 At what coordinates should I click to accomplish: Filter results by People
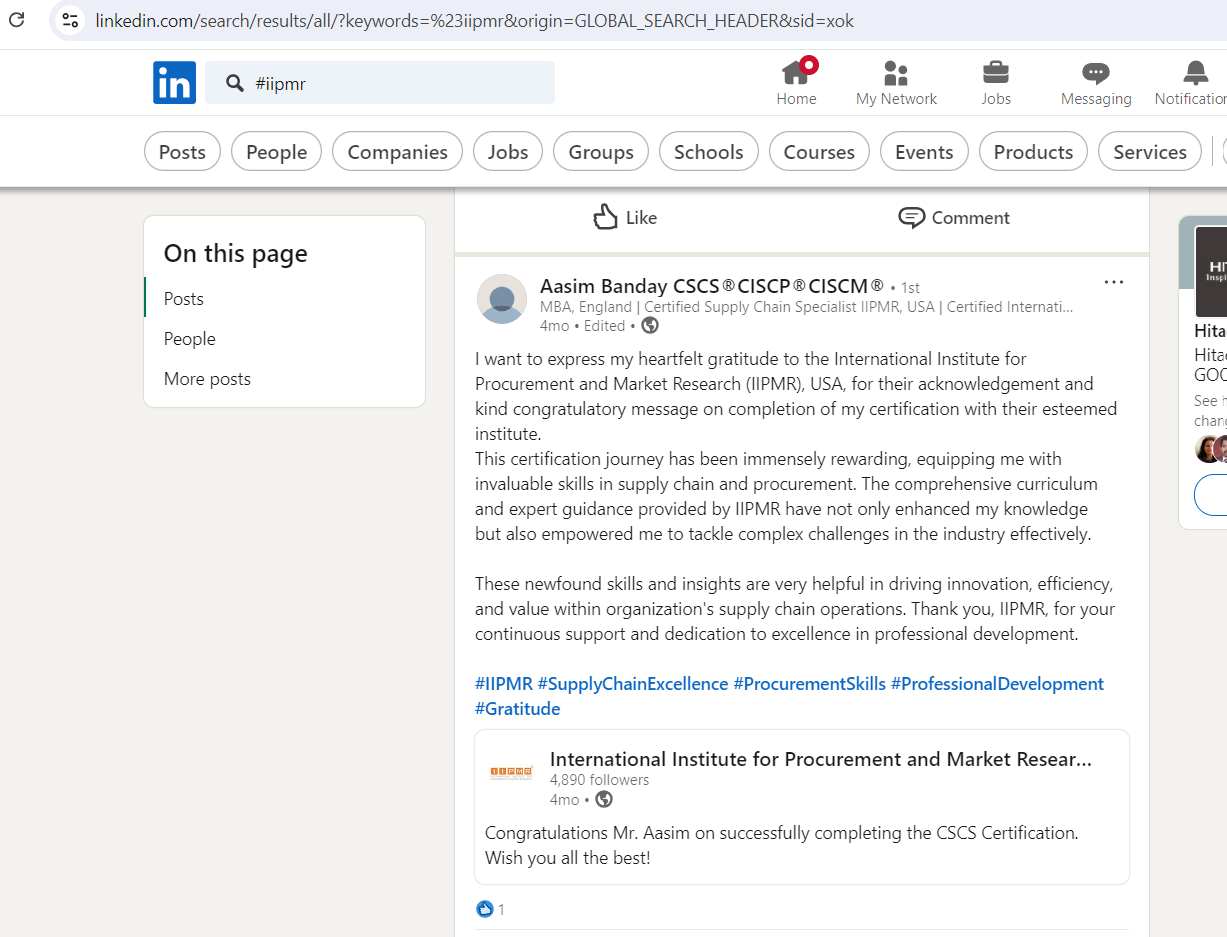pyautogui.click(x=276, y=152)
